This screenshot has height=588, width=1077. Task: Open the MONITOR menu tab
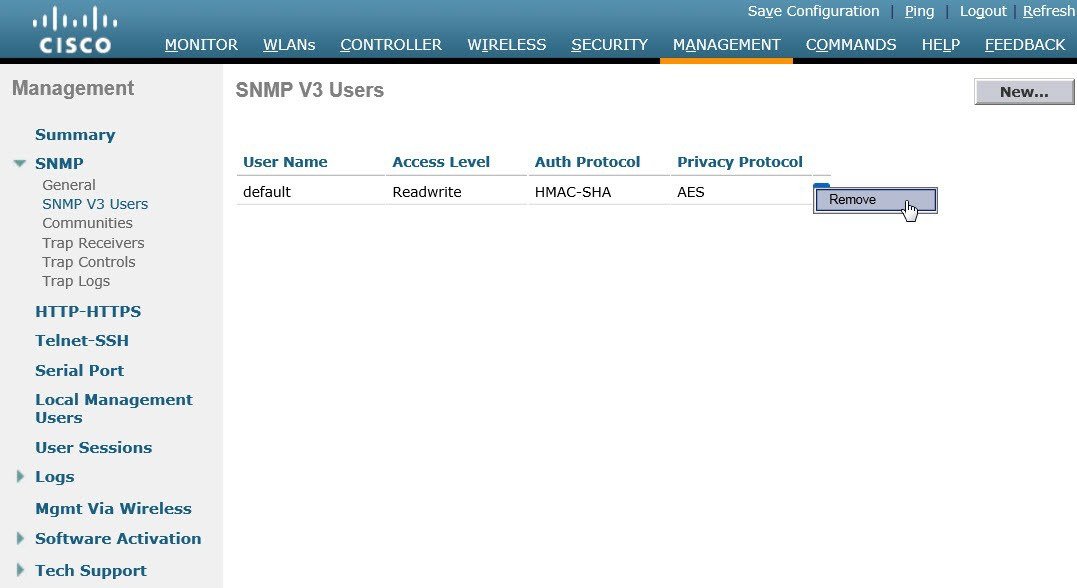201,45
